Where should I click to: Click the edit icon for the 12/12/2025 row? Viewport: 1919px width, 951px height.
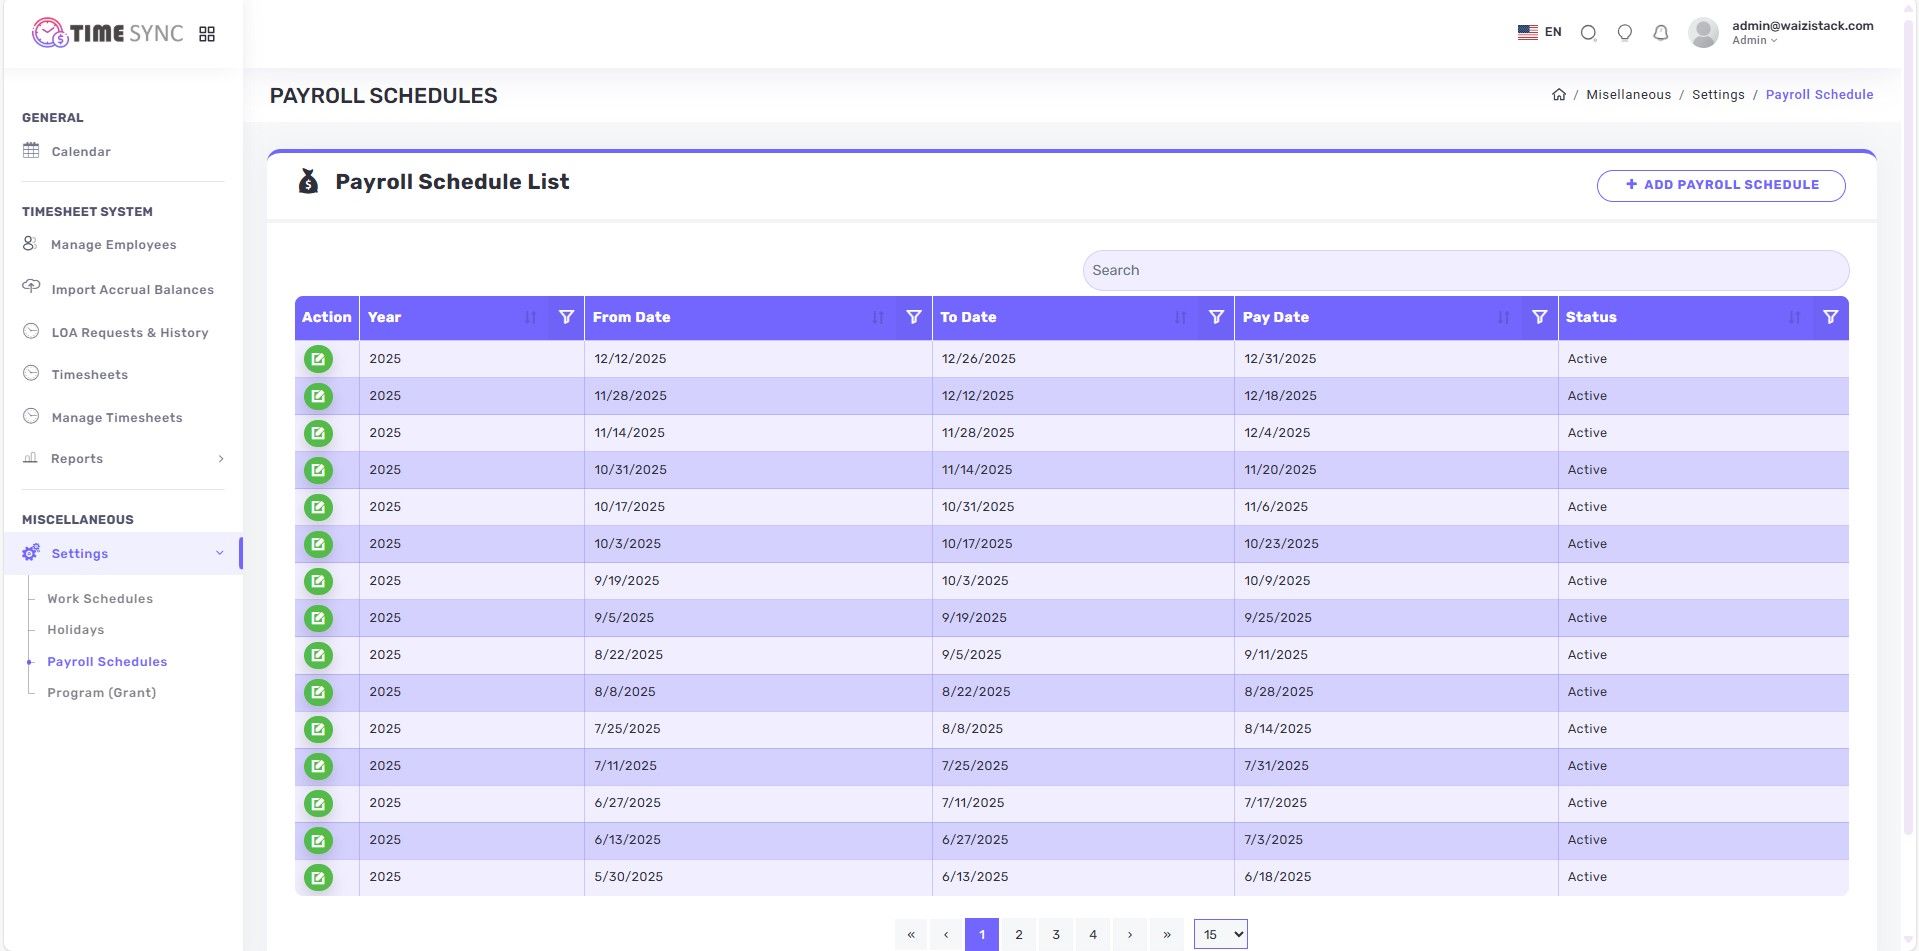tap(318, 359)
